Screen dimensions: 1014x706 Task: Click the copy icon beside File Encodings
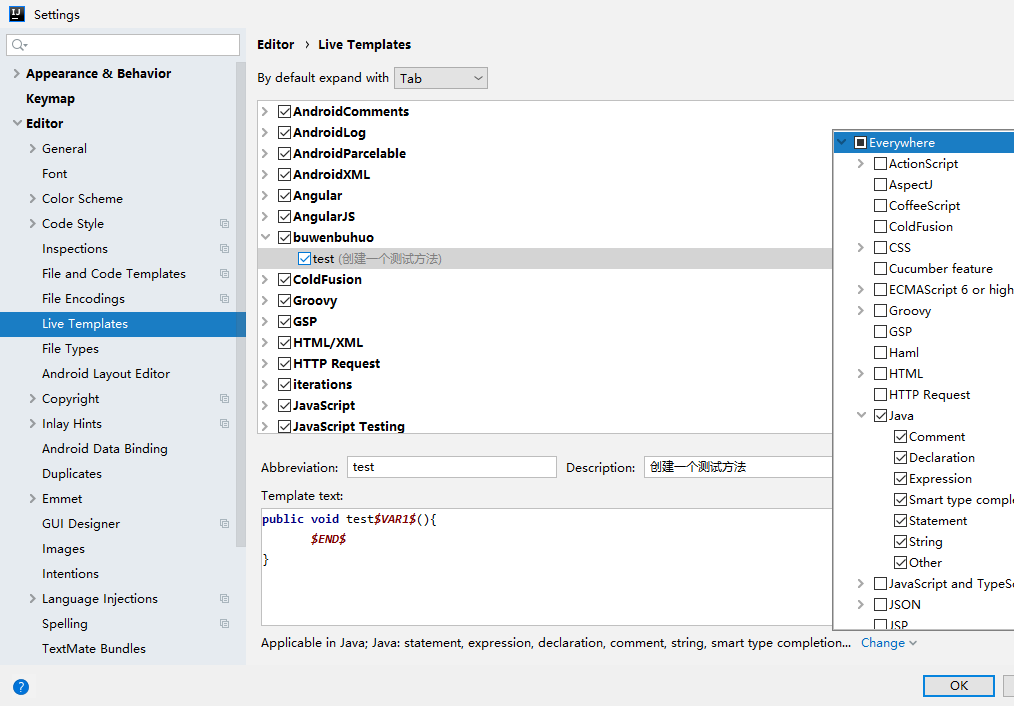coord(224,299)
